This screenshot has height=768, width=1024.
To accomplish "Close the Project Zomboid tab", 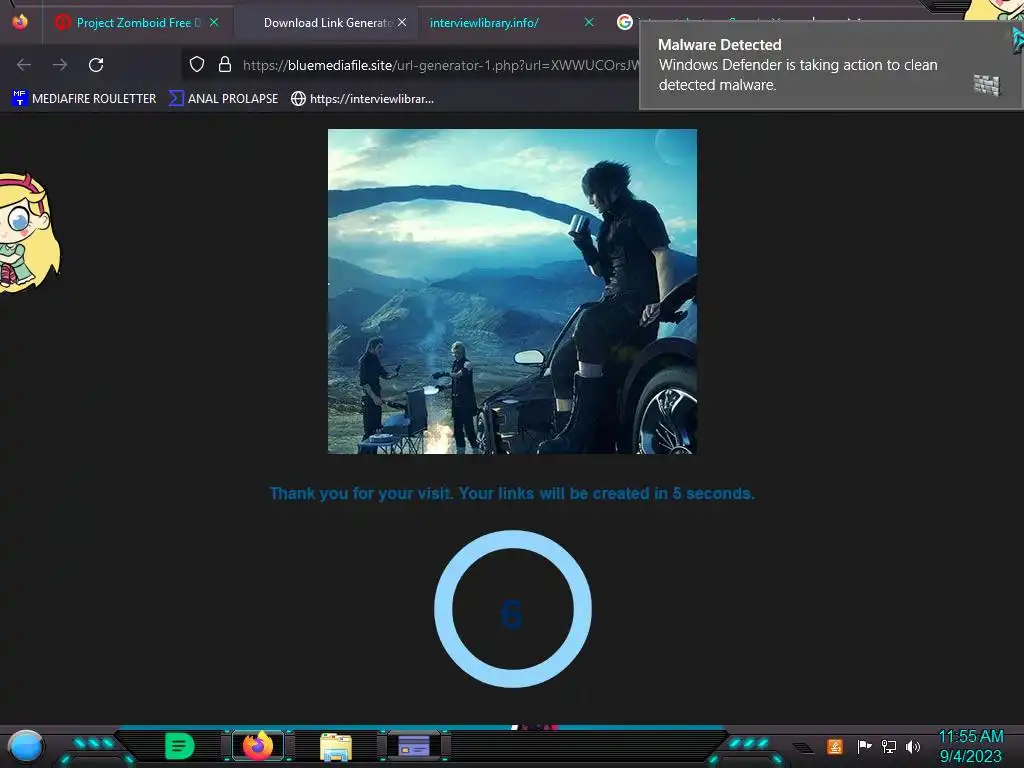I will tap(214, 23).
